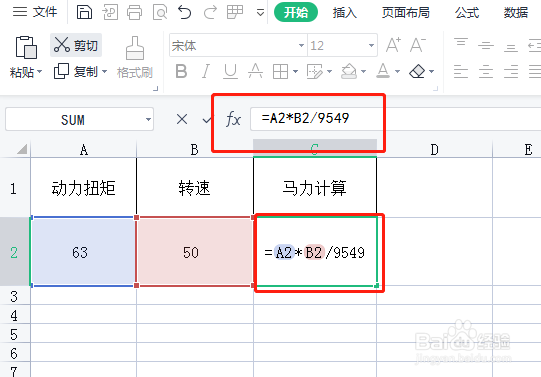The width and height of the screenshot is (541, 377).
Task: Click the Print icon
Action: click(x=135, y=12)
